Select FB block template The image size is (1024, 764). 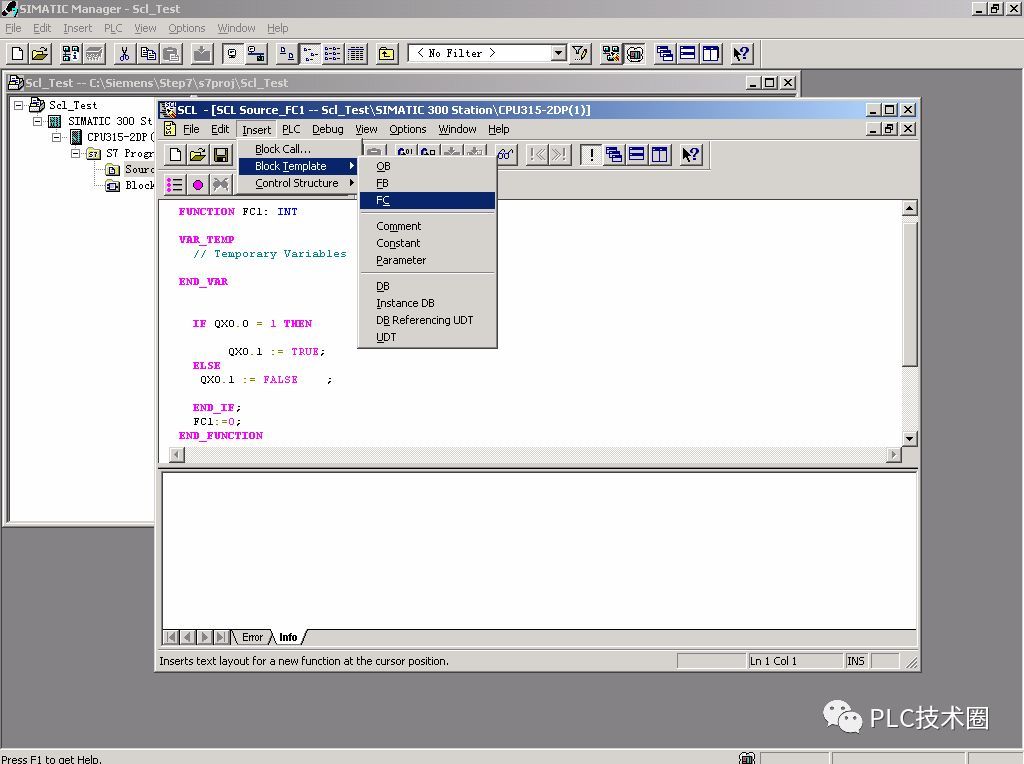click(x=427, y=183)
